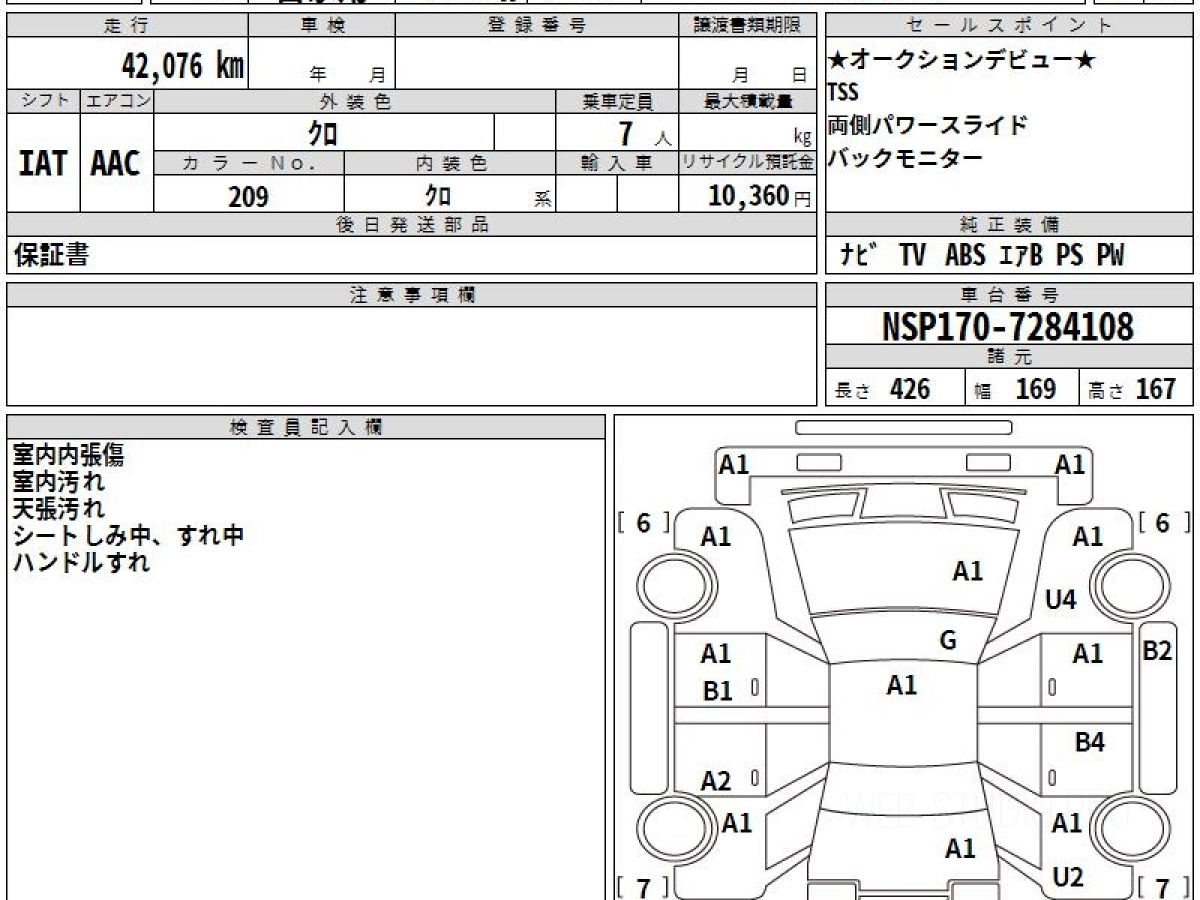Select the IAT shift type cell
1200x900 pixels.
pyautogui.click(x=43, y=162)
